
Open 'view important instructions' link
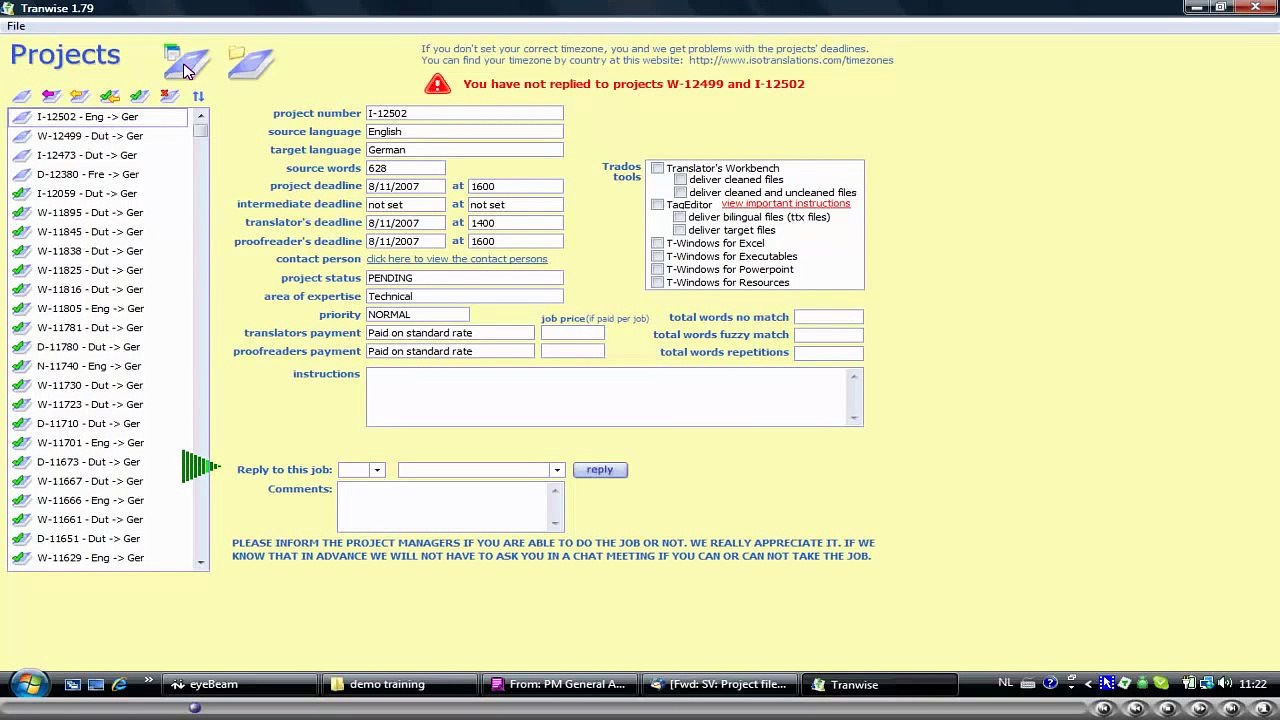point(786,204)
